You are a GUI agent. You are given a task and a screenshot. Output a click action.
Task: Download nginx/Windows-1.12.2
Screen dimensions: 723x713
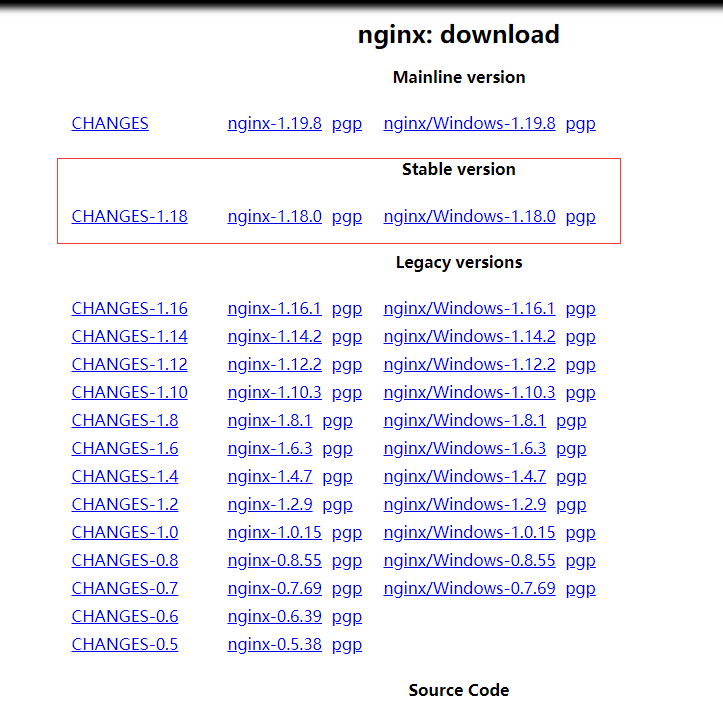[469, 364]
